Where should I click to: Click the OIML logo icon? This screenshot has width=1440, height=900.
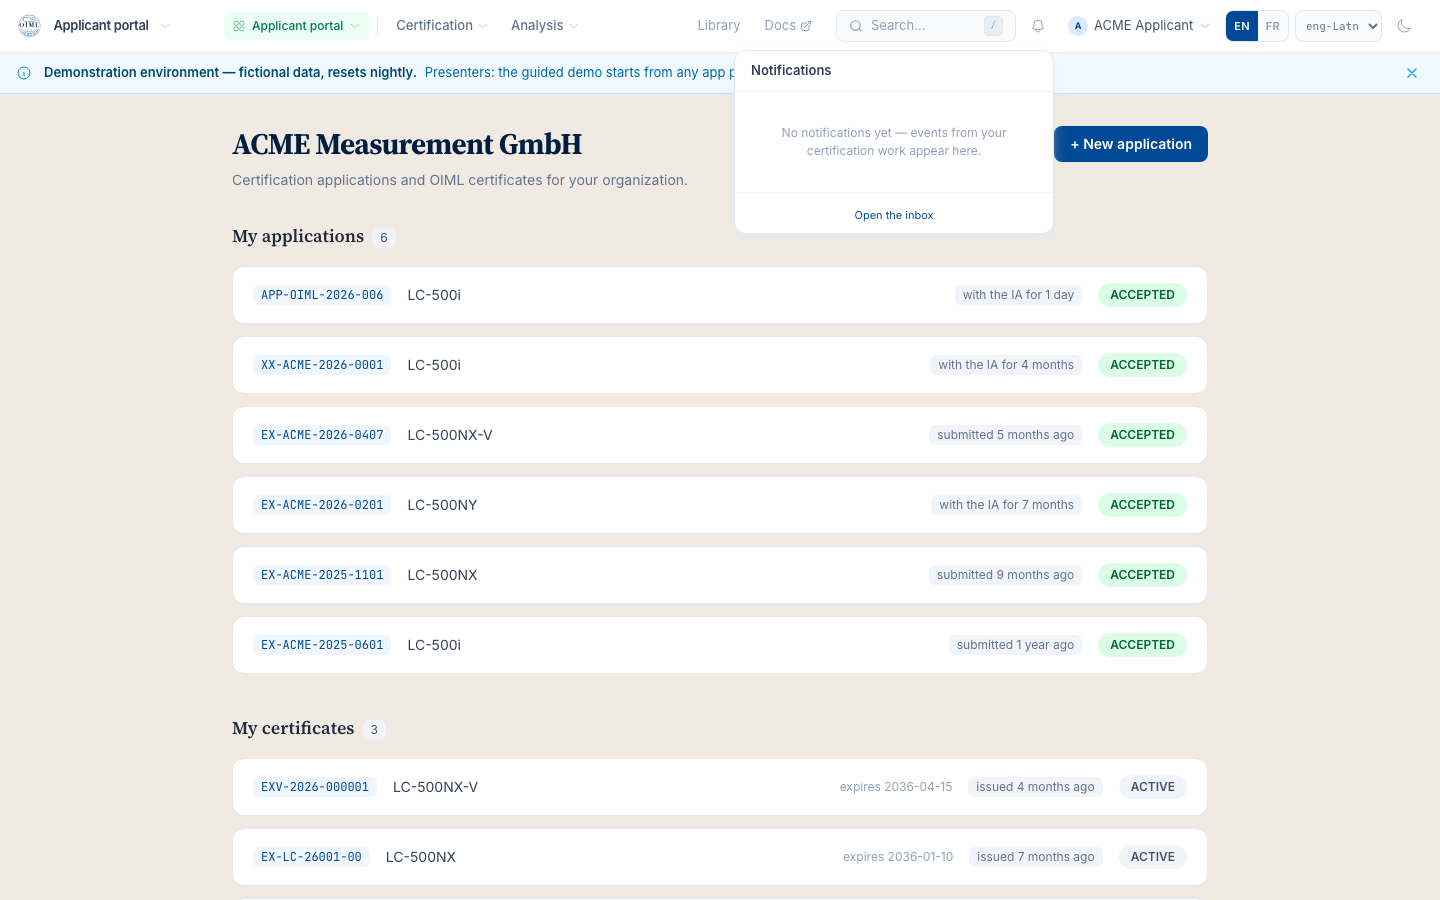point(29,26)
